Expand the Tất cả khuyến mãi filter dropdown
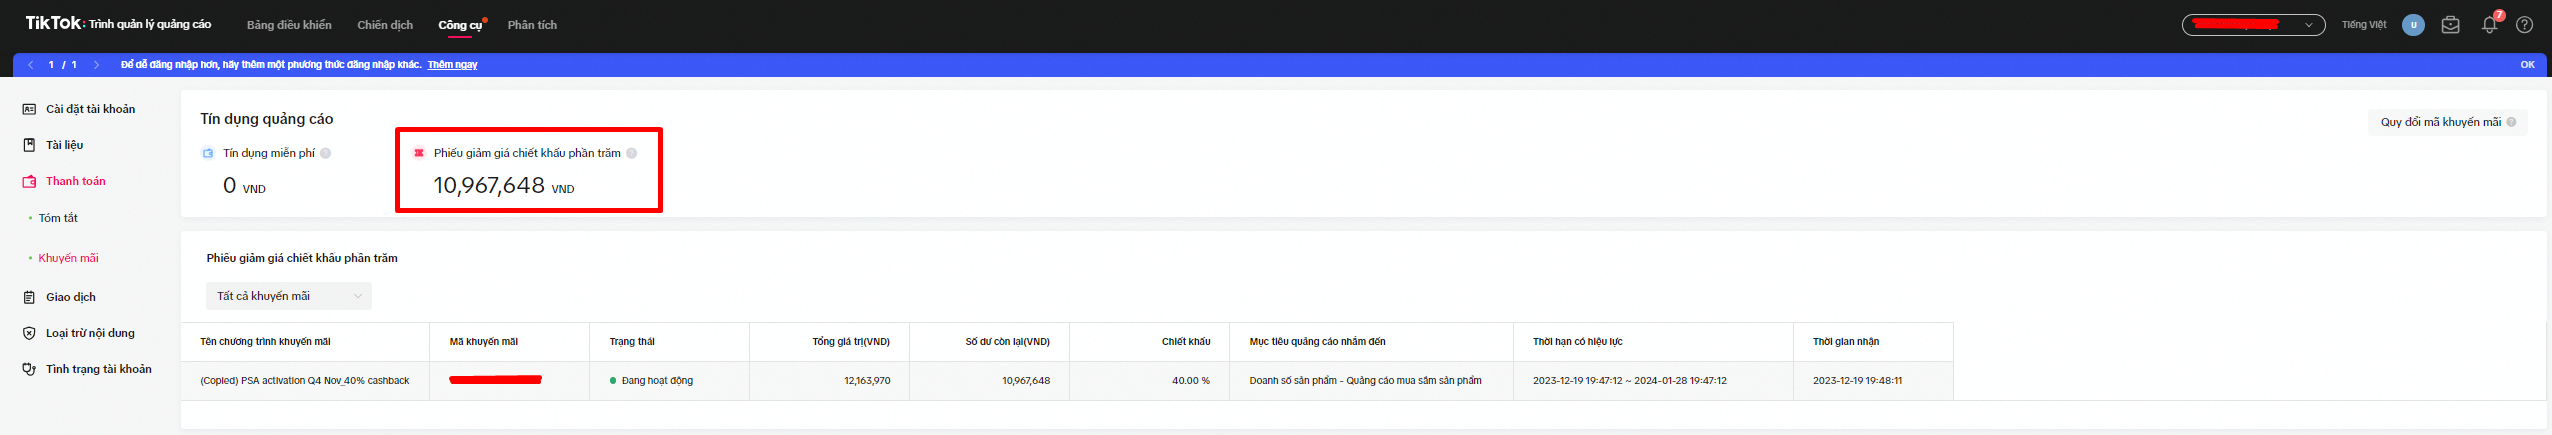 [x=289, y=296]
